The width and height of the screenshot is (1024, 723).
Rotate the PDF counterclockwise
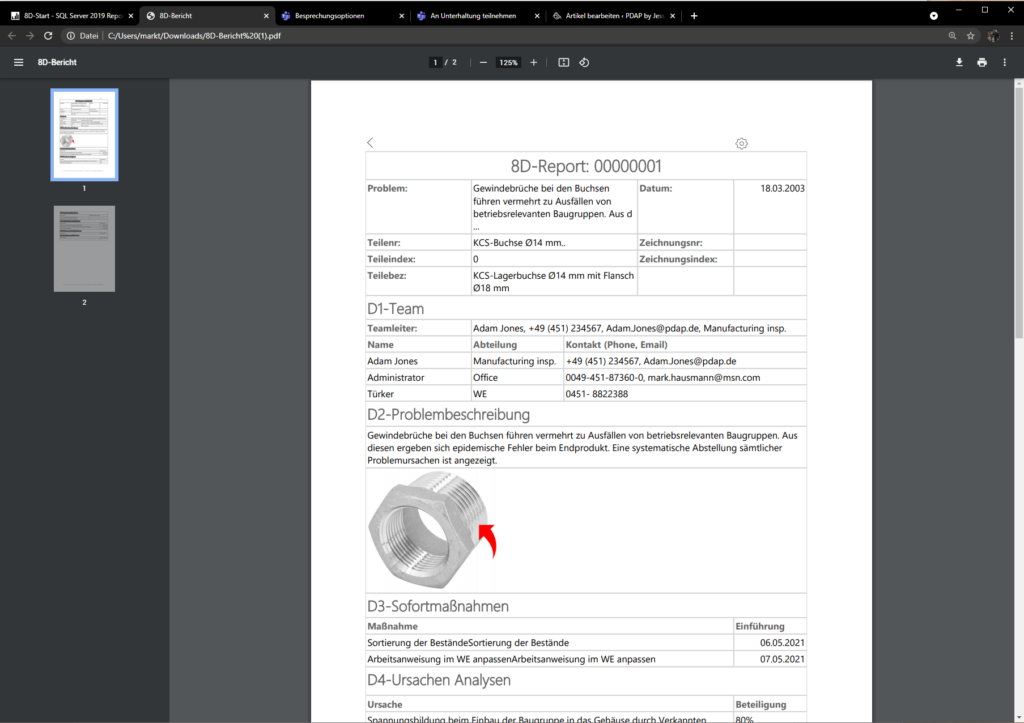point(584,63)
